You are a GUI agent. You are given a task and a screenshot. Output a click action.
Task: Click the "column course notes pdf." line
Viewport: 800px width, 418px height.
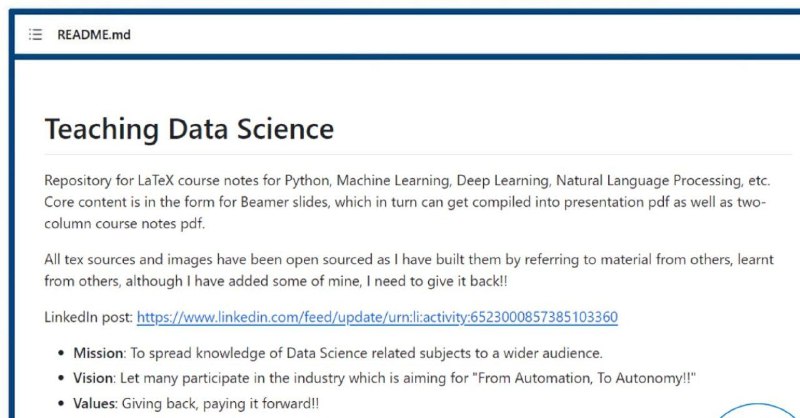tap(124, 224)
